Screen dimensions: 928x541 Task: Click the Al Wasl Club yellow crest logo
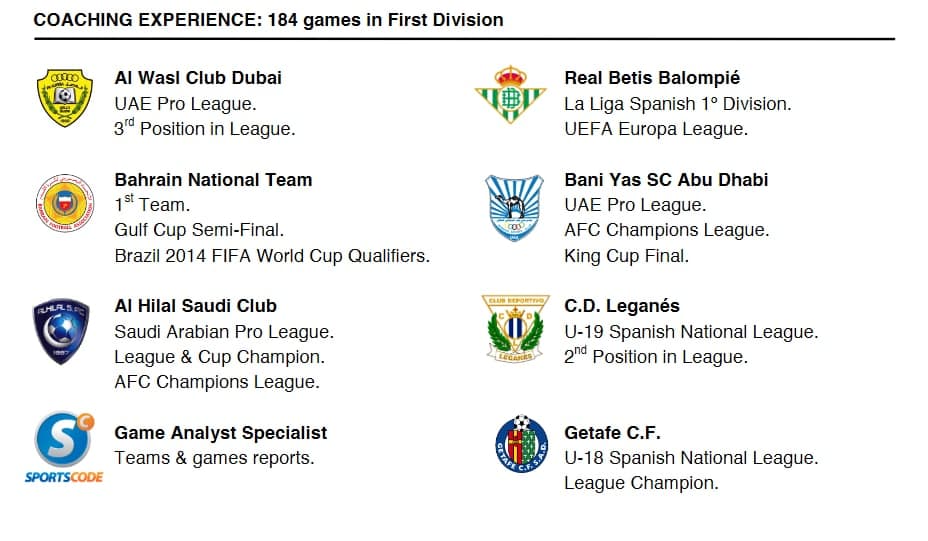pos(65,98)
